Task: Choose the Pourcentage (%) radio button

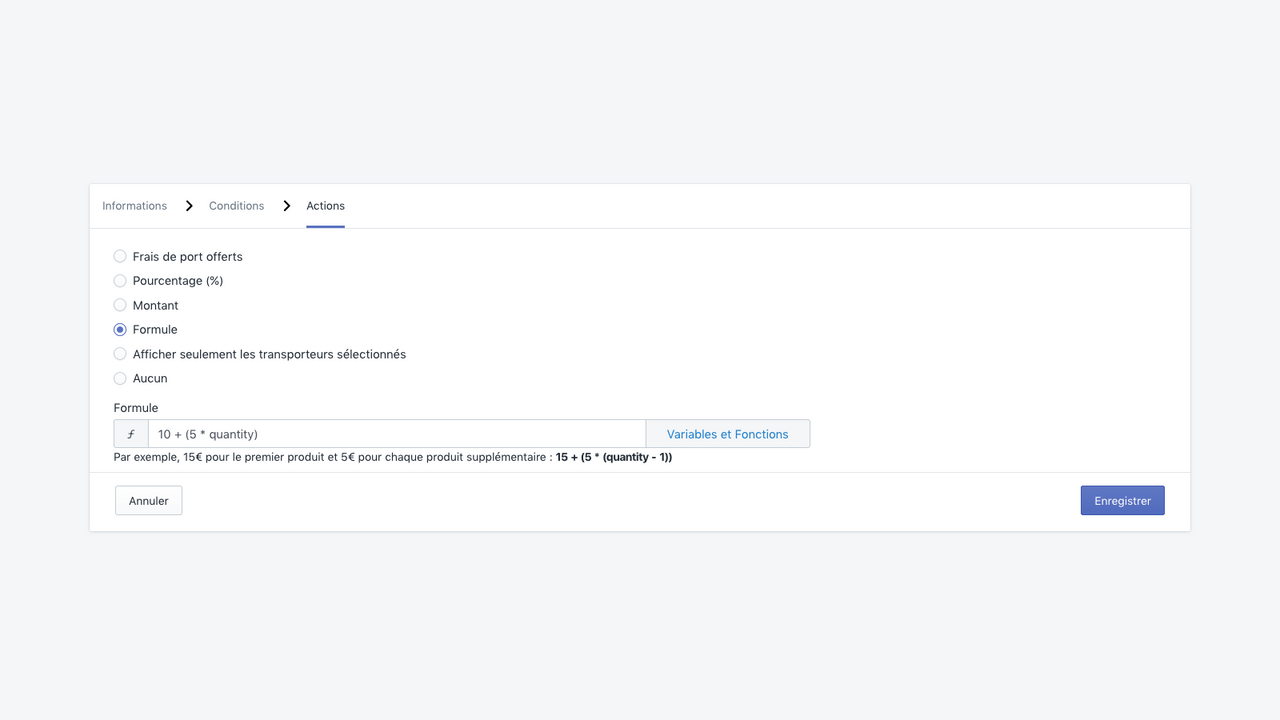Action: (120, 281)
